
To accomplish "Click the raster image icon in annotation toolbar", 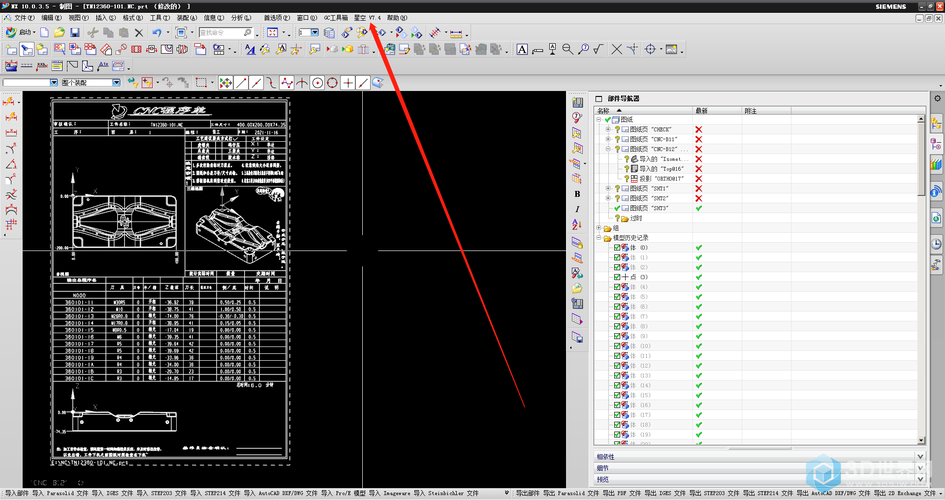I will click(671, 49).
